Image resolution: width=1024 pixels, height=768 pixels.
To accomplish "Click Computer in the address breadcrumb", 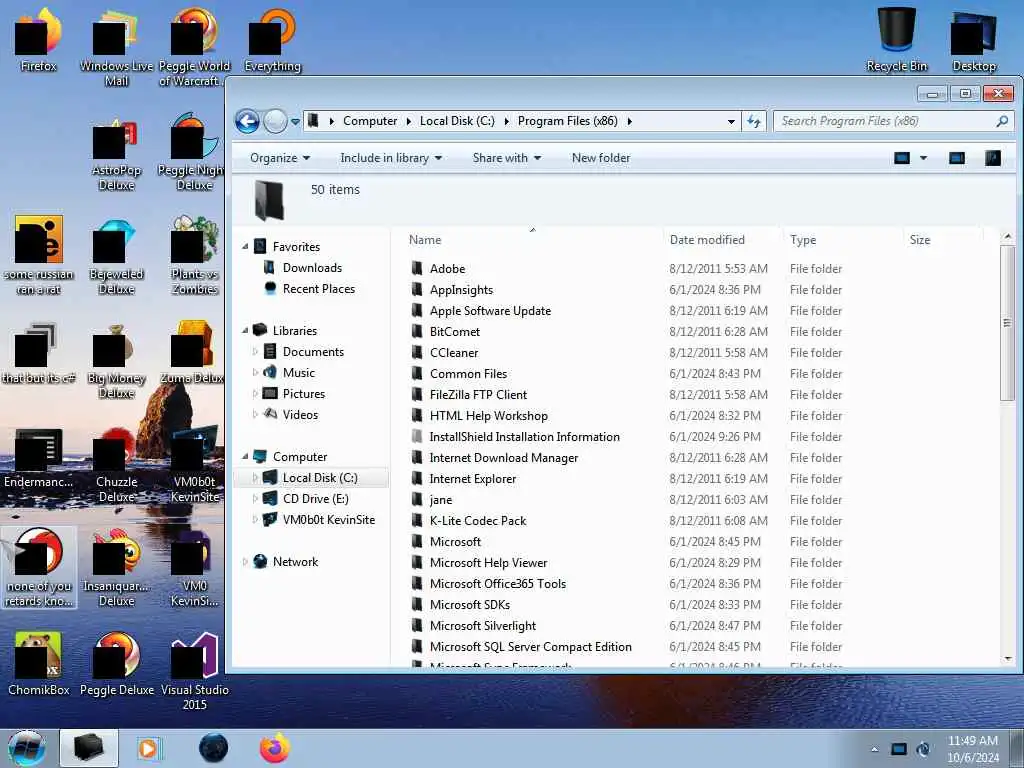I will (370, 121).
